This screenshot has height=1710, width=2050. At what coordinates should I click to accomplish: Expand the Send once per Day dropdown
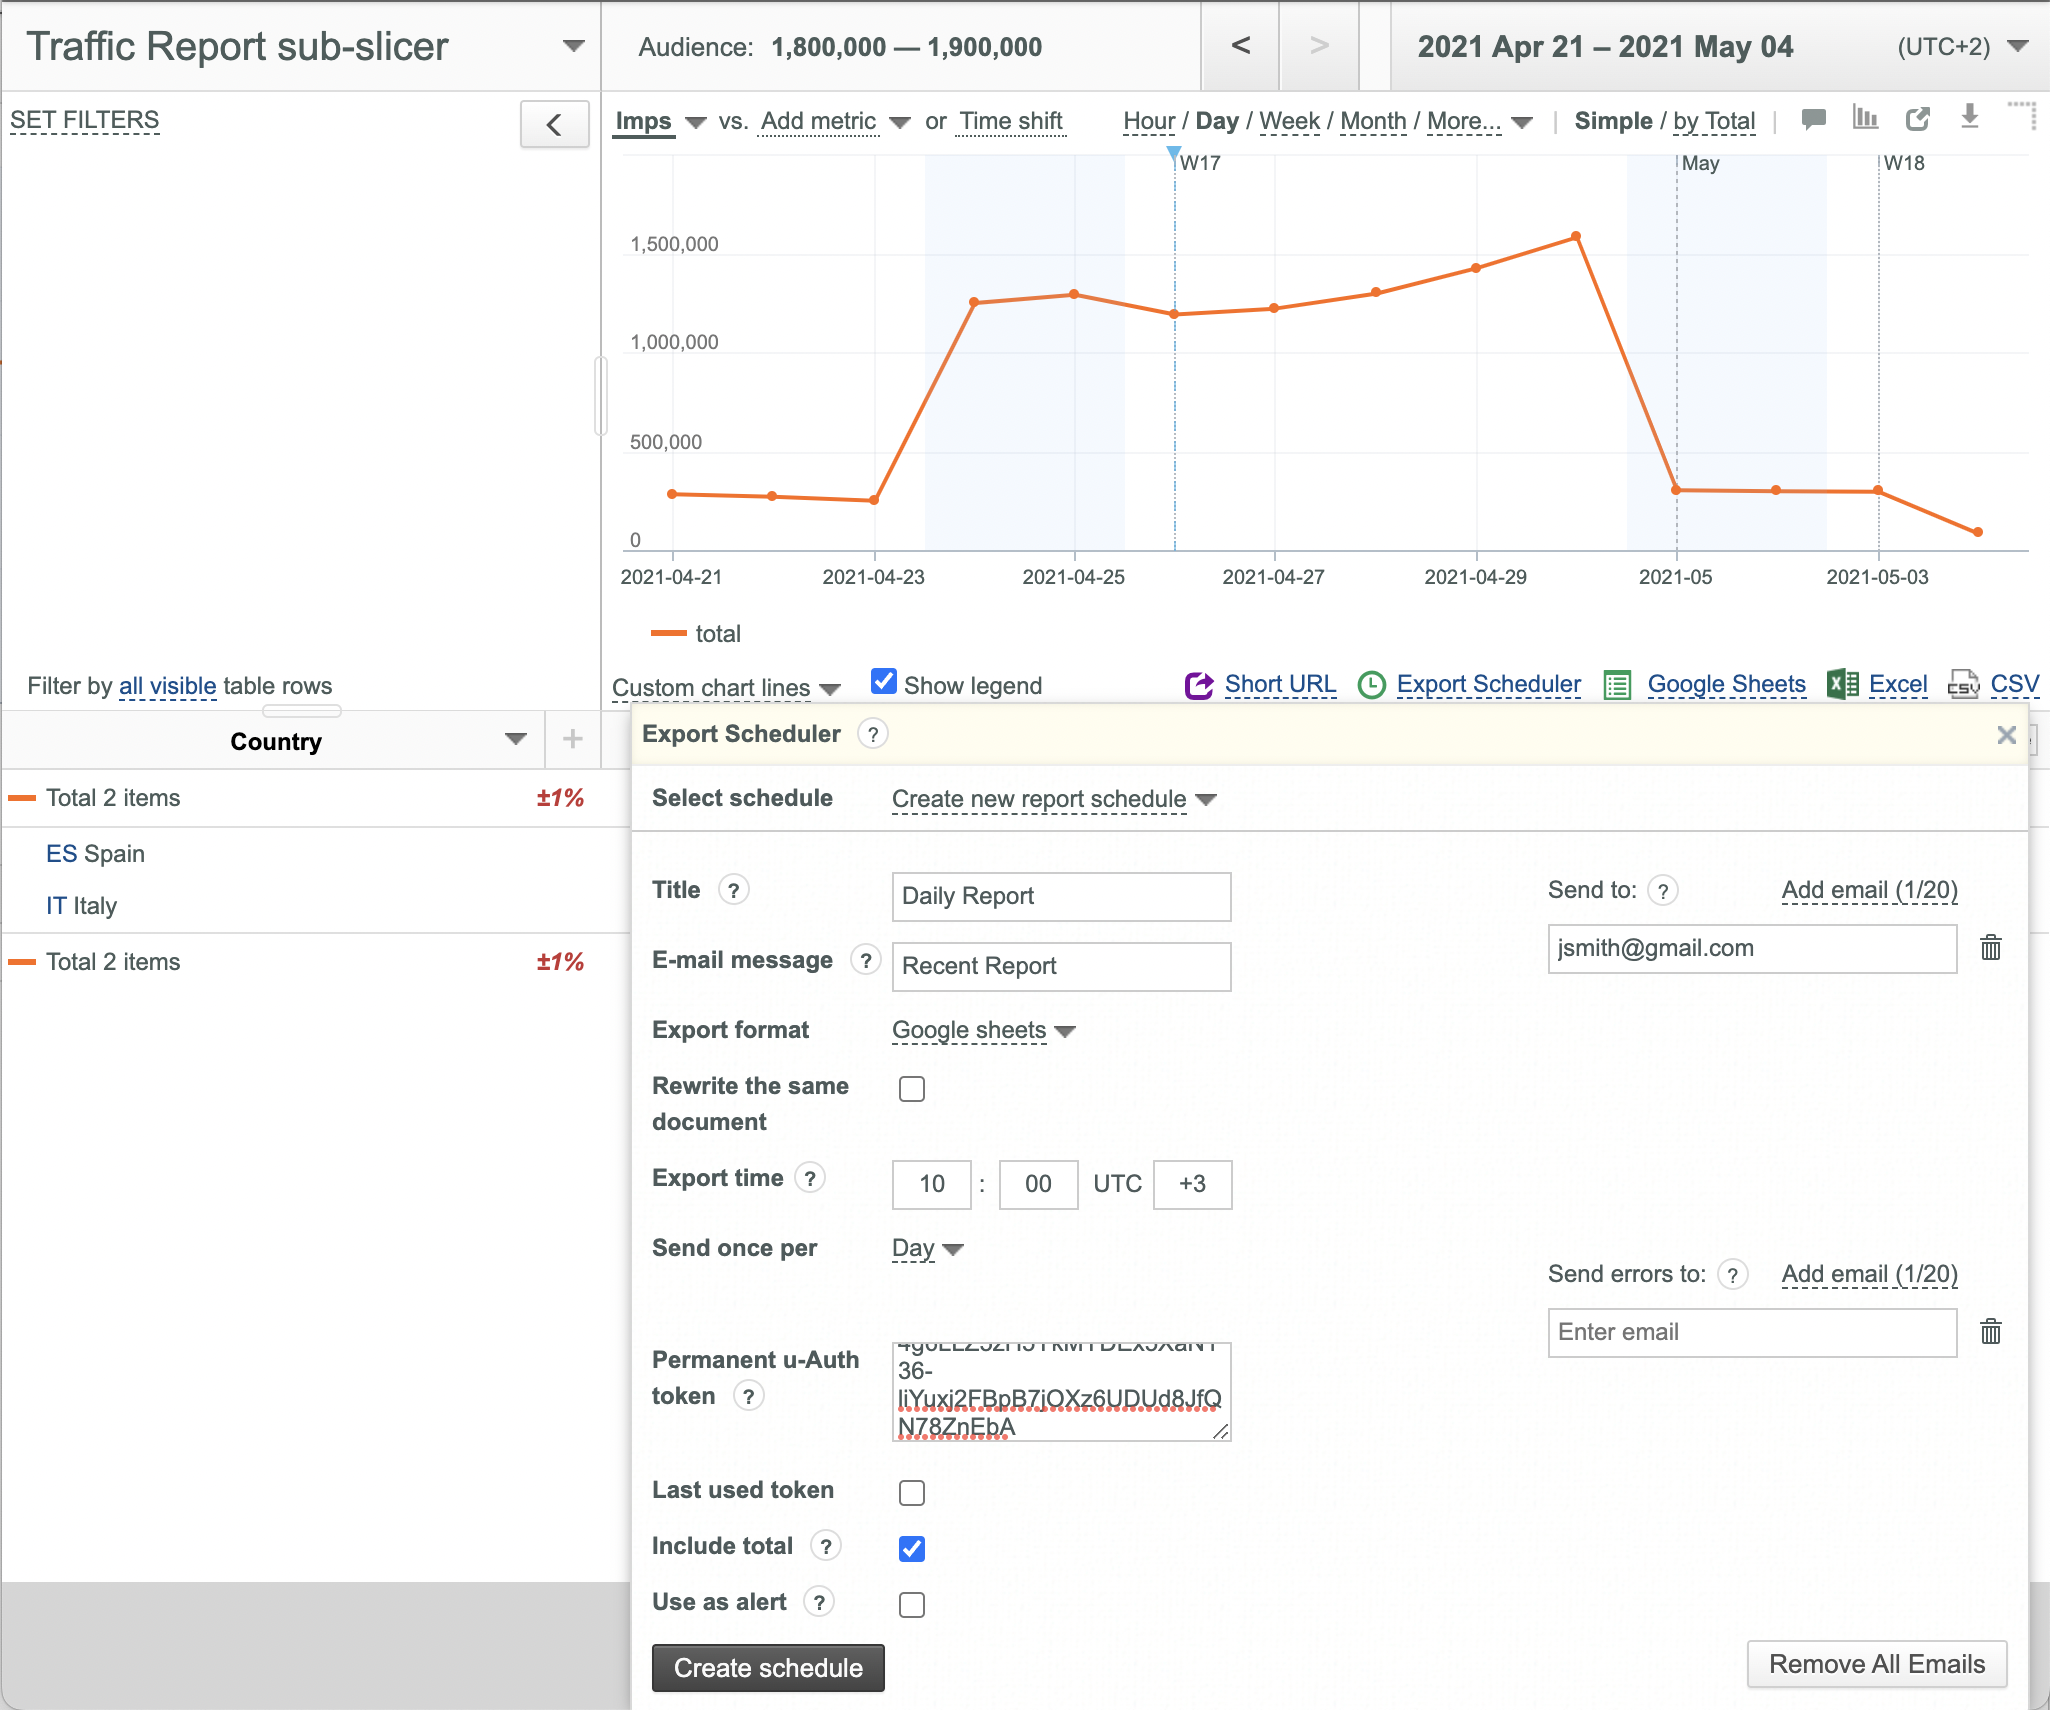927,1248
